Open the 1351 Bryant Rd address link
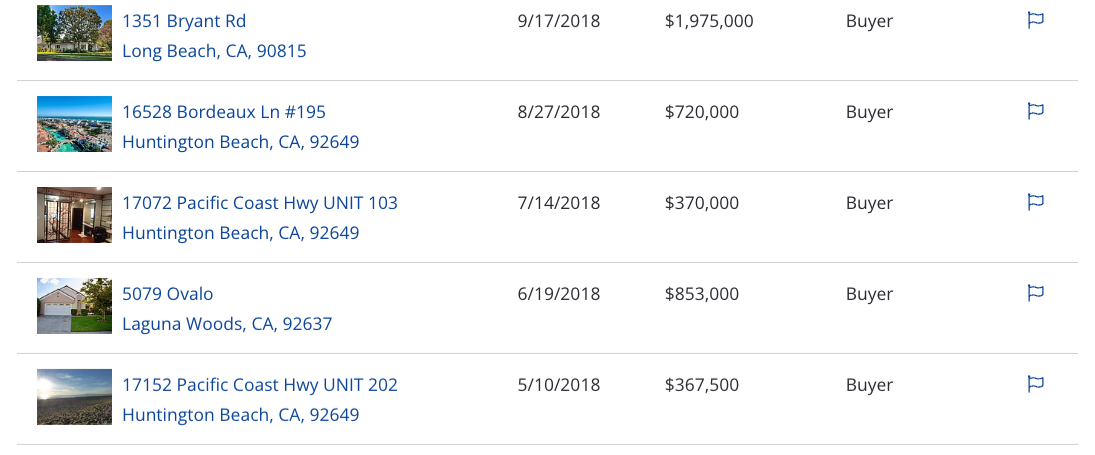Screen dimensions: 1095x455 [184, 21]
